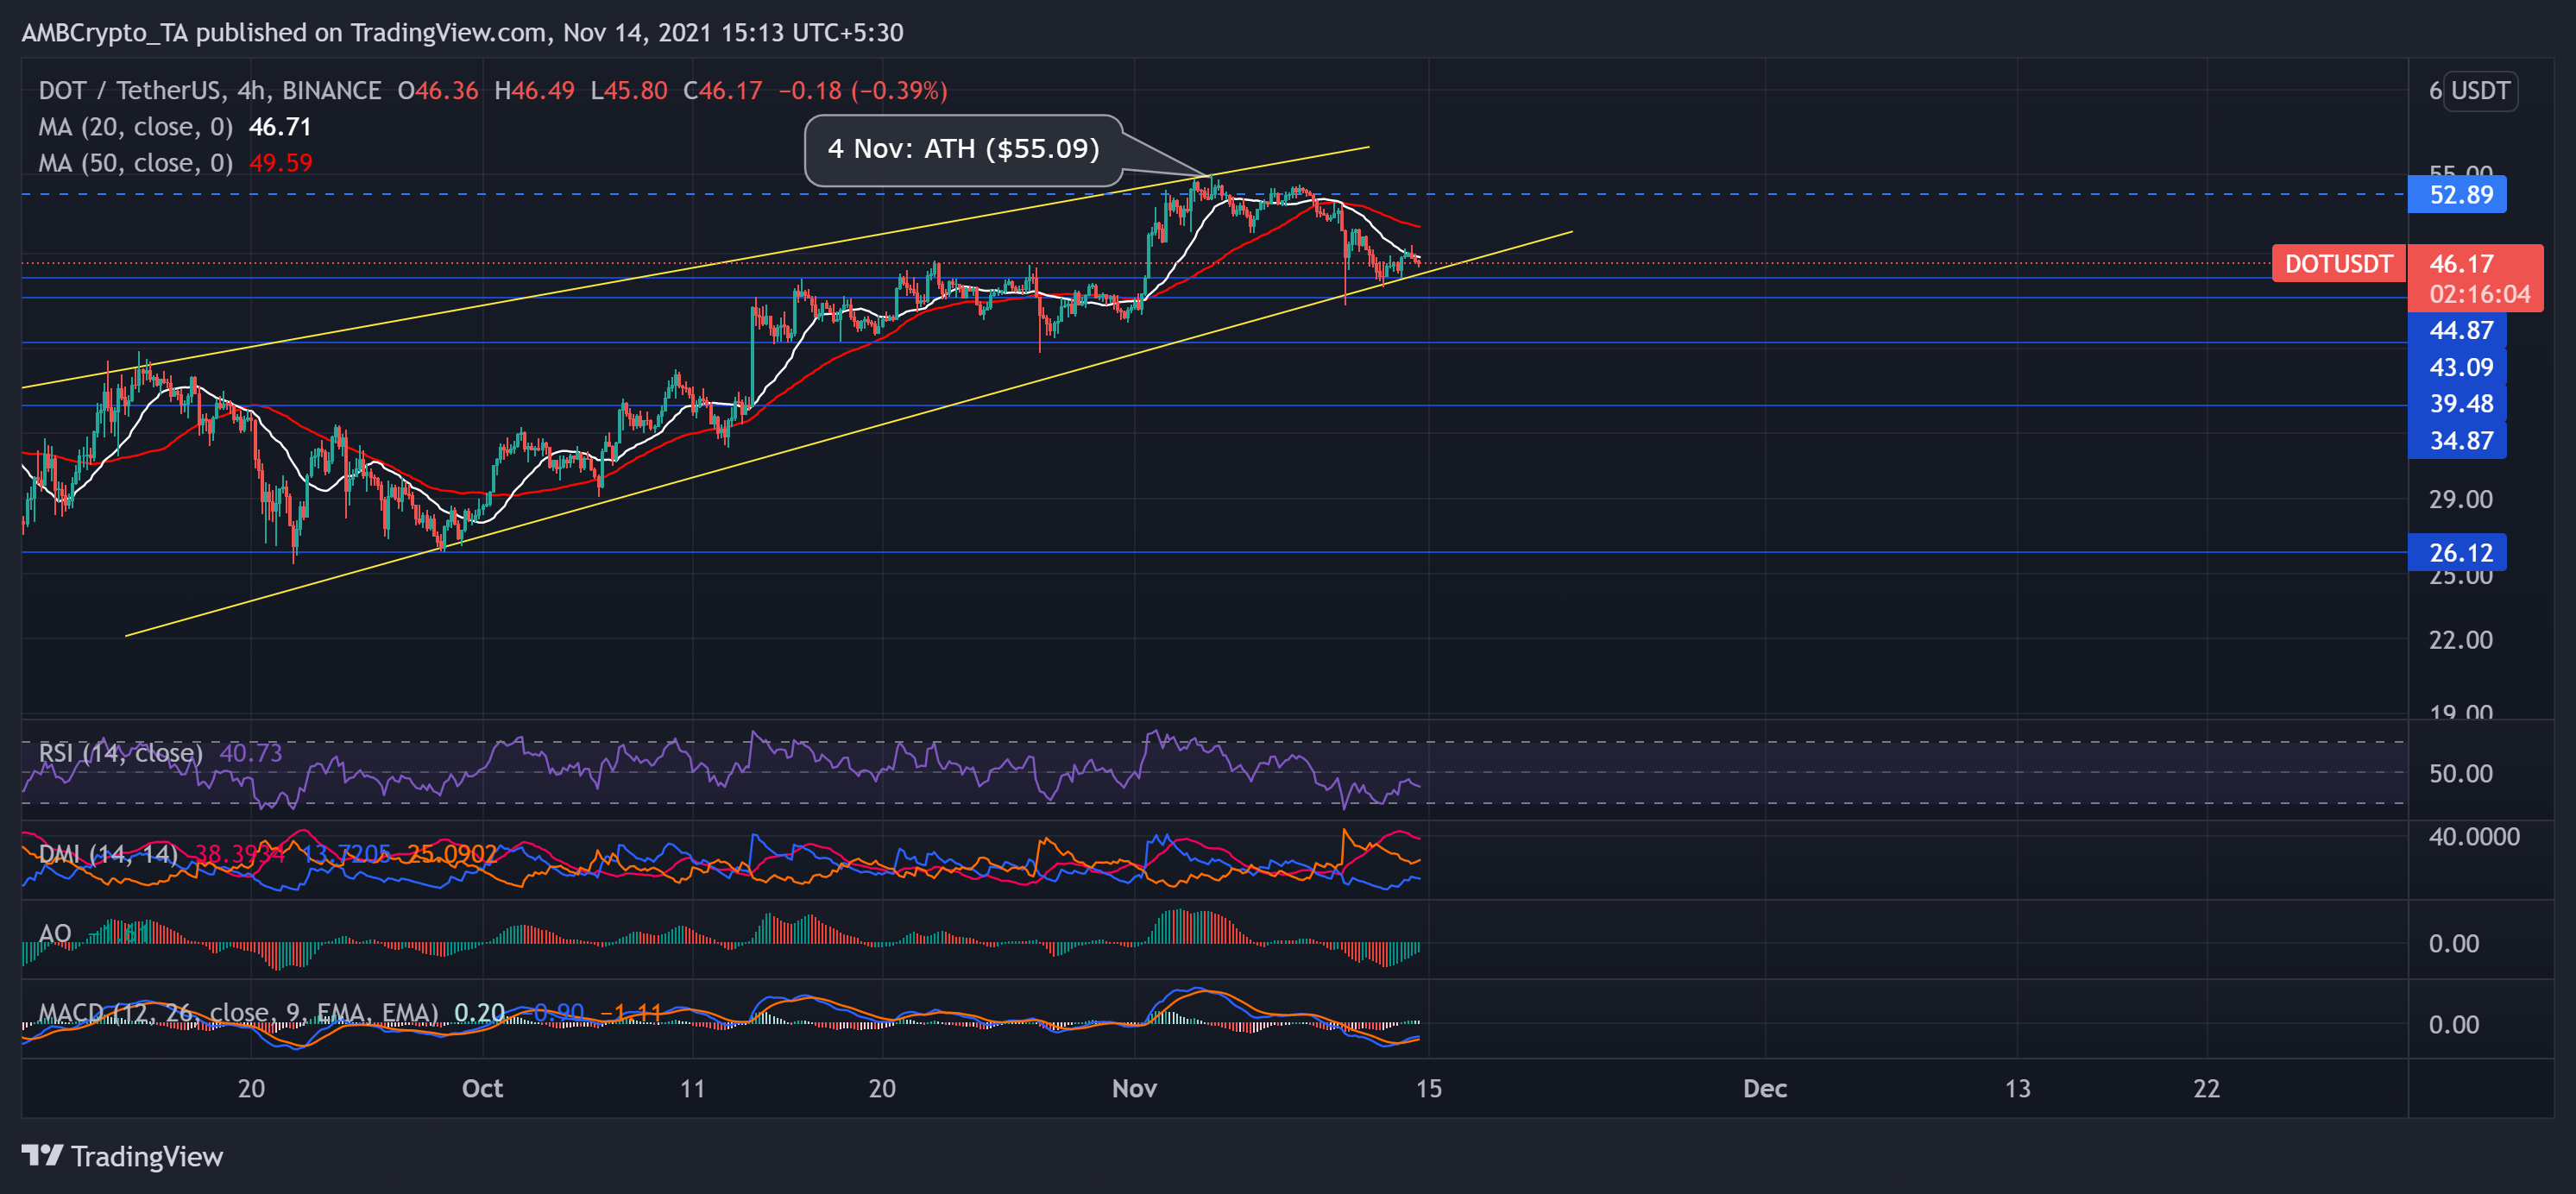Click the 11 date on time axis
The height and width of the screenshot is (1194, 2576).
pyautogui.click(x=692, y=1089)
